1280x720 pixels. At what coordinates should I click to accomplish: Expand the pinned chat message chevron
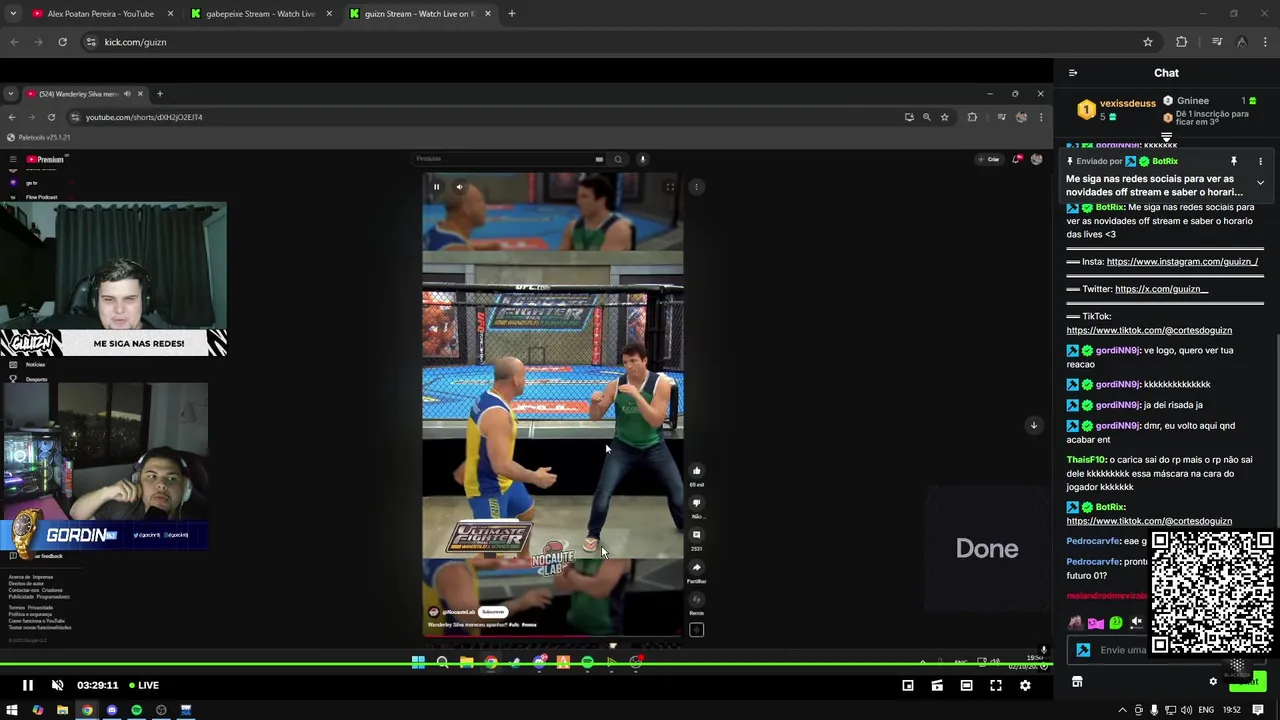point(1260,183)
